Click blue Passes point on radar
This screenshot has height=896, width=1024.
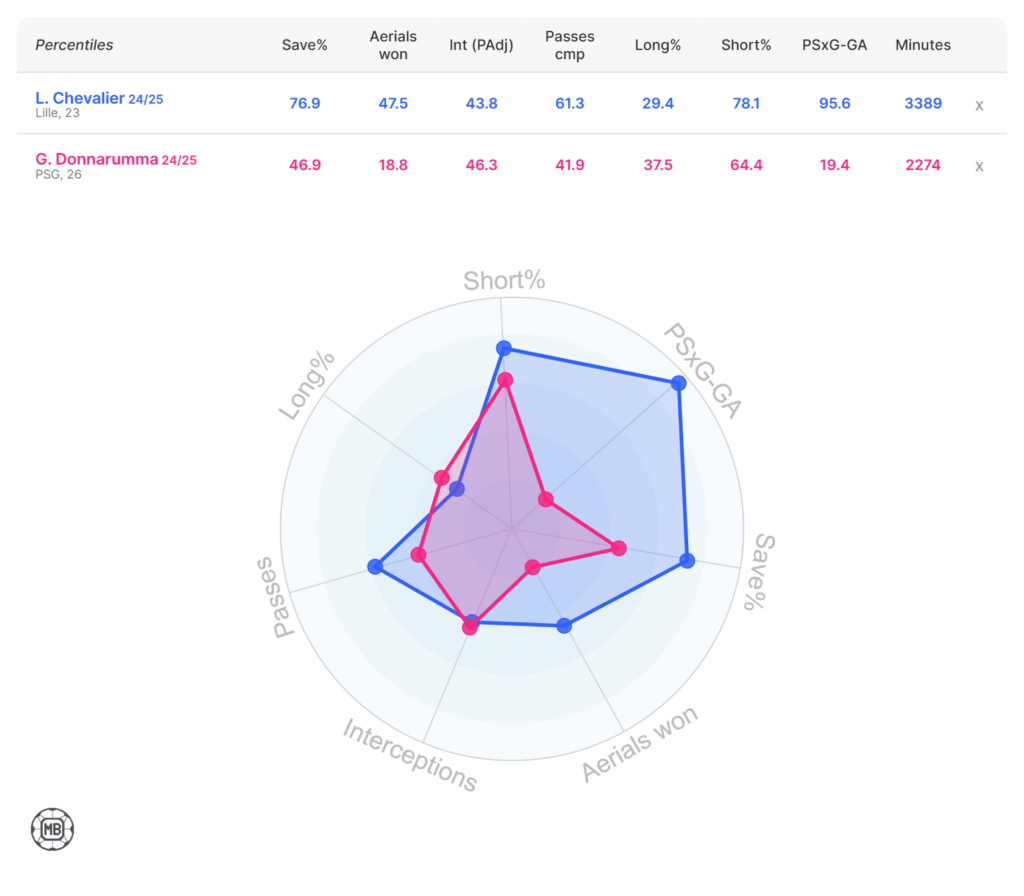coord(375,567)
